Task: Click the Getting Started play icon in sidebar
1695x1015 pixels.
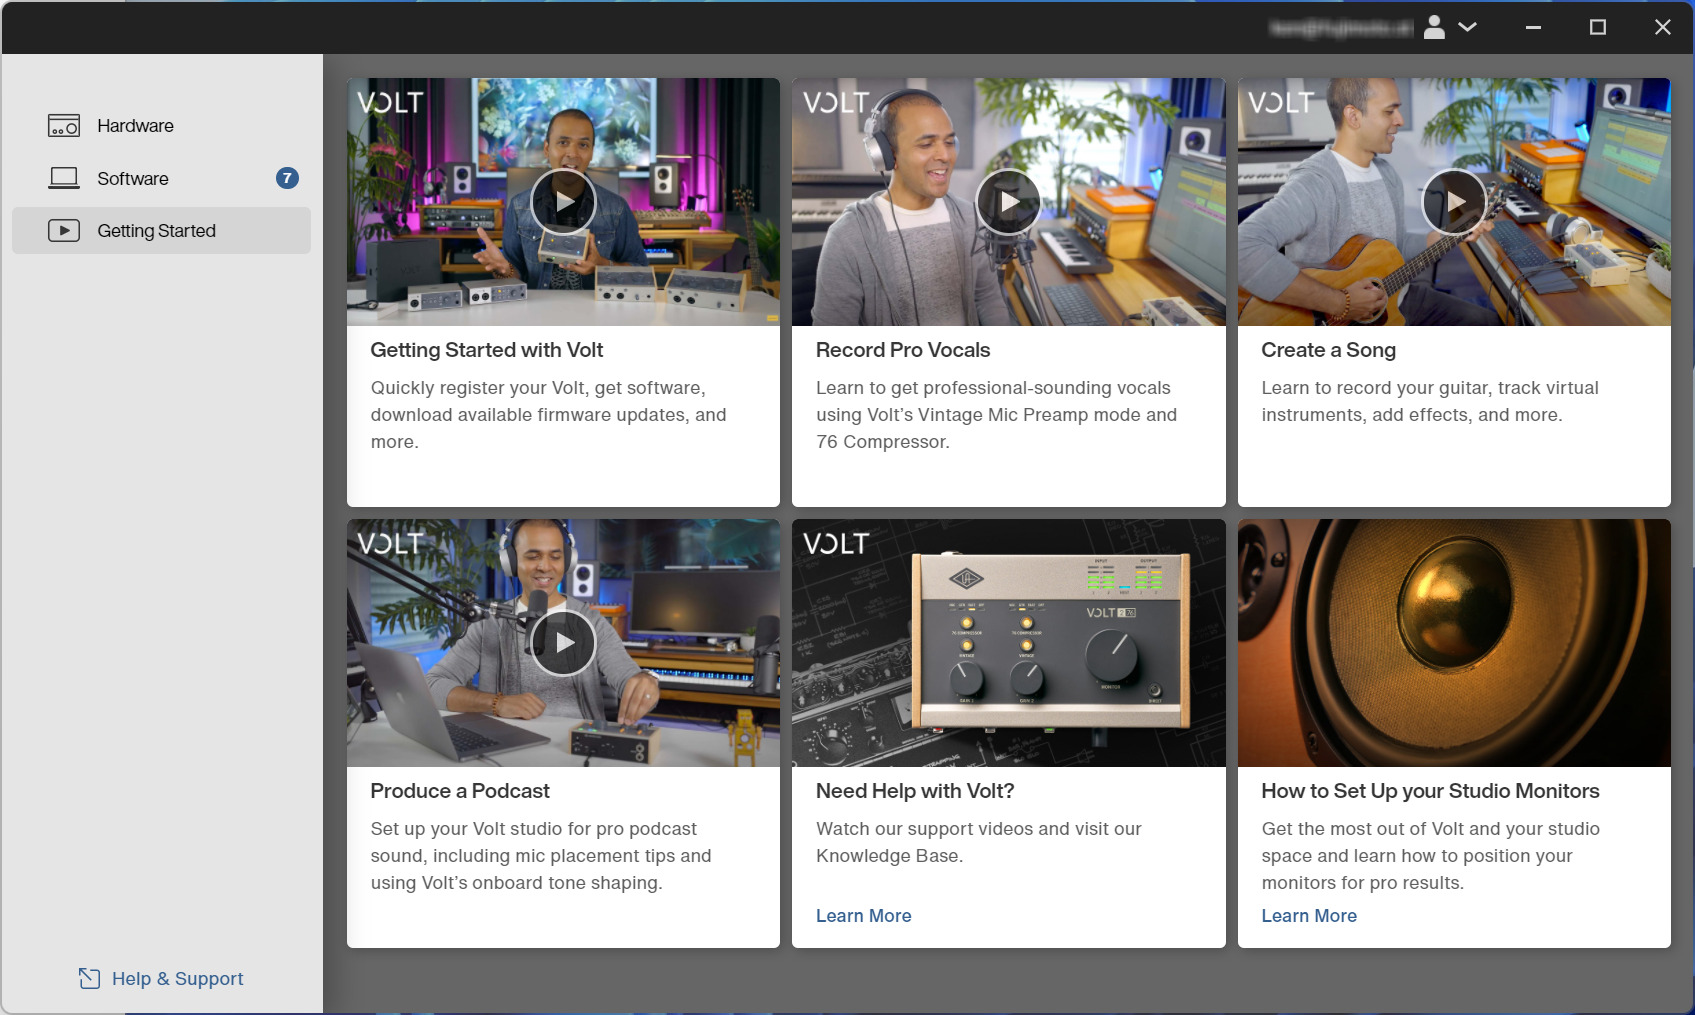Action: [x=64, y=231]
